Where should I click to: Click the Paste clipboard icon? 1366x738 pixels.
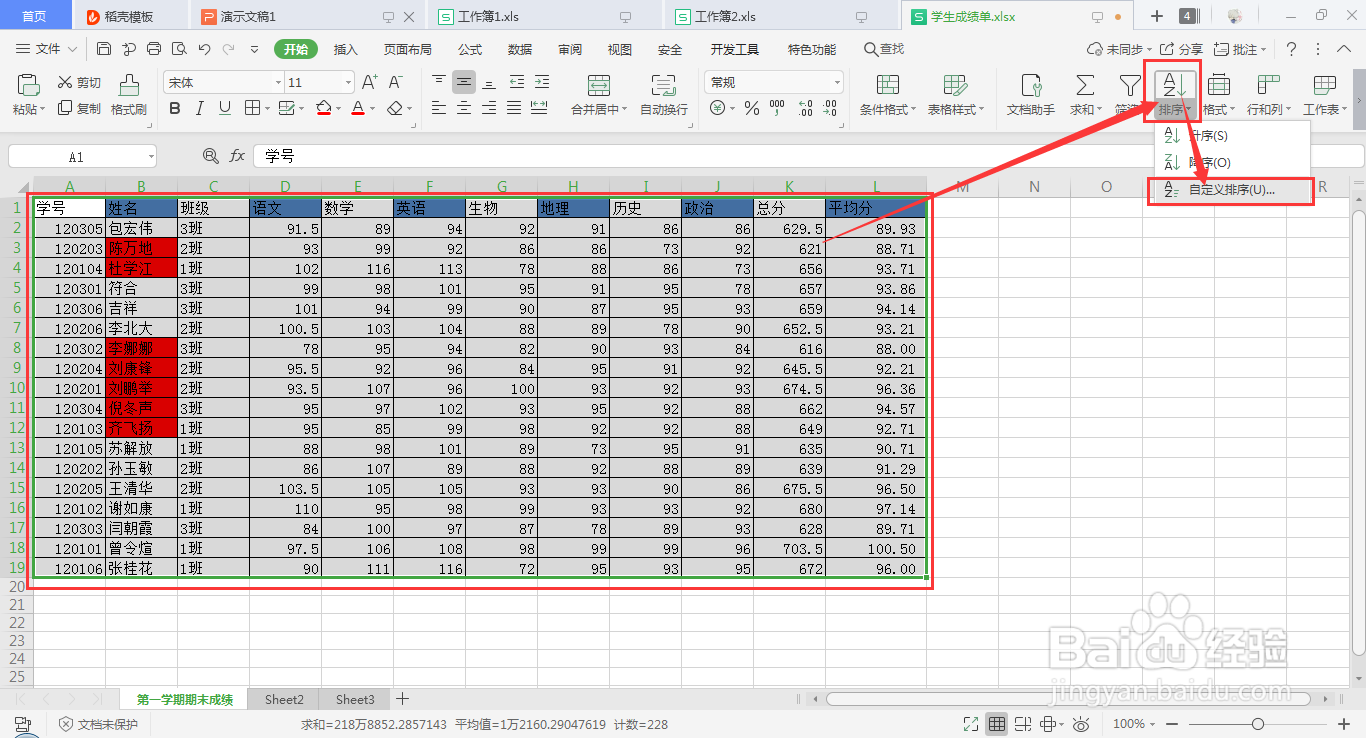(29, 85)
